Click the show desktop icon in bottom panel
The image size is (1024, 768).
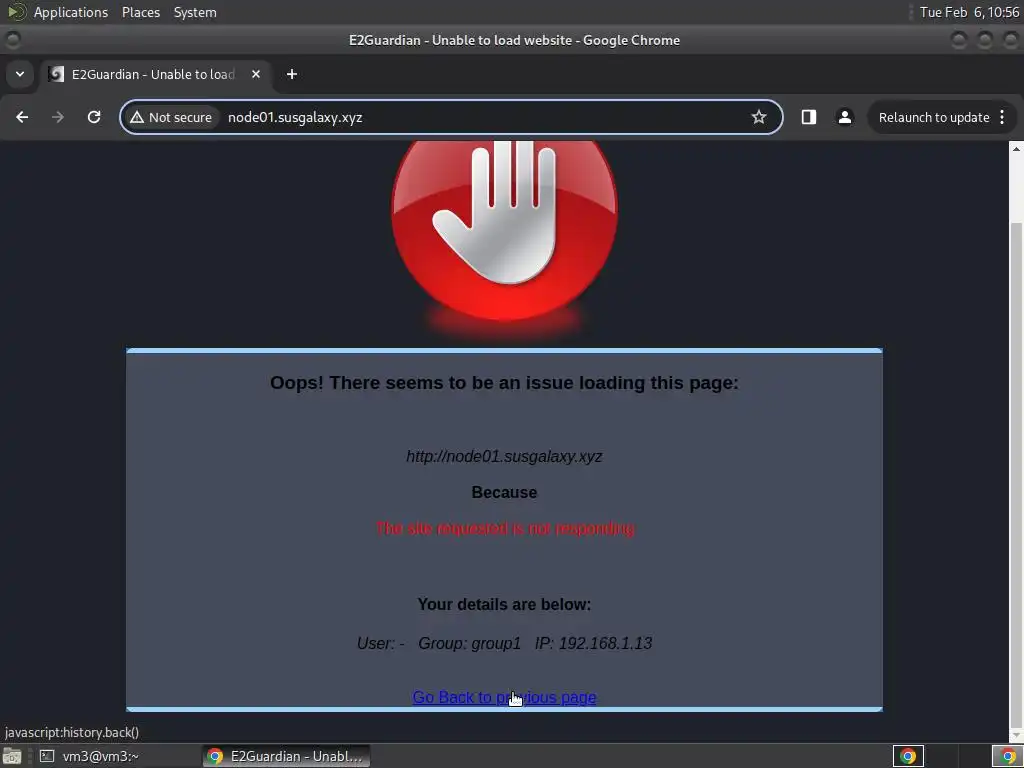[12, 756]
